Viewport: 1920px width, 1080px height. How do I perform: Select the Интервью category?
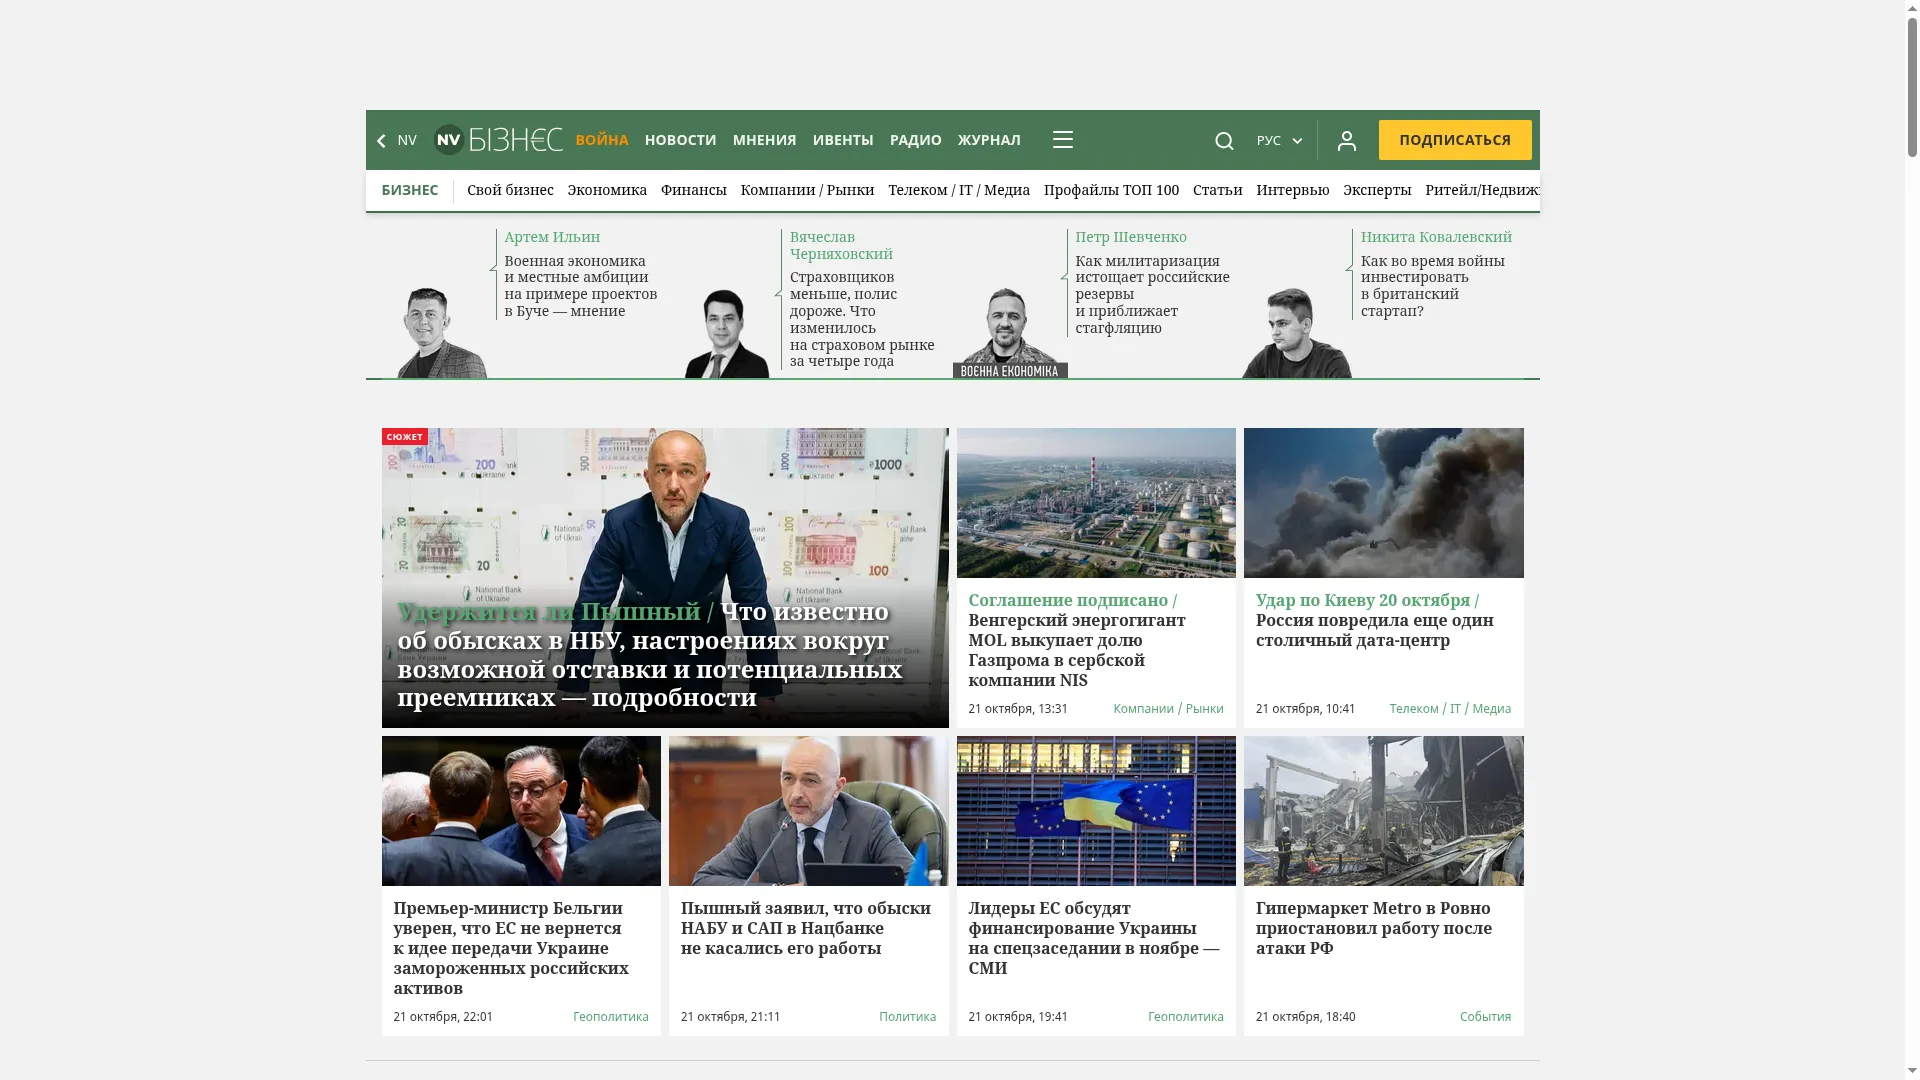coord(1292,190)
